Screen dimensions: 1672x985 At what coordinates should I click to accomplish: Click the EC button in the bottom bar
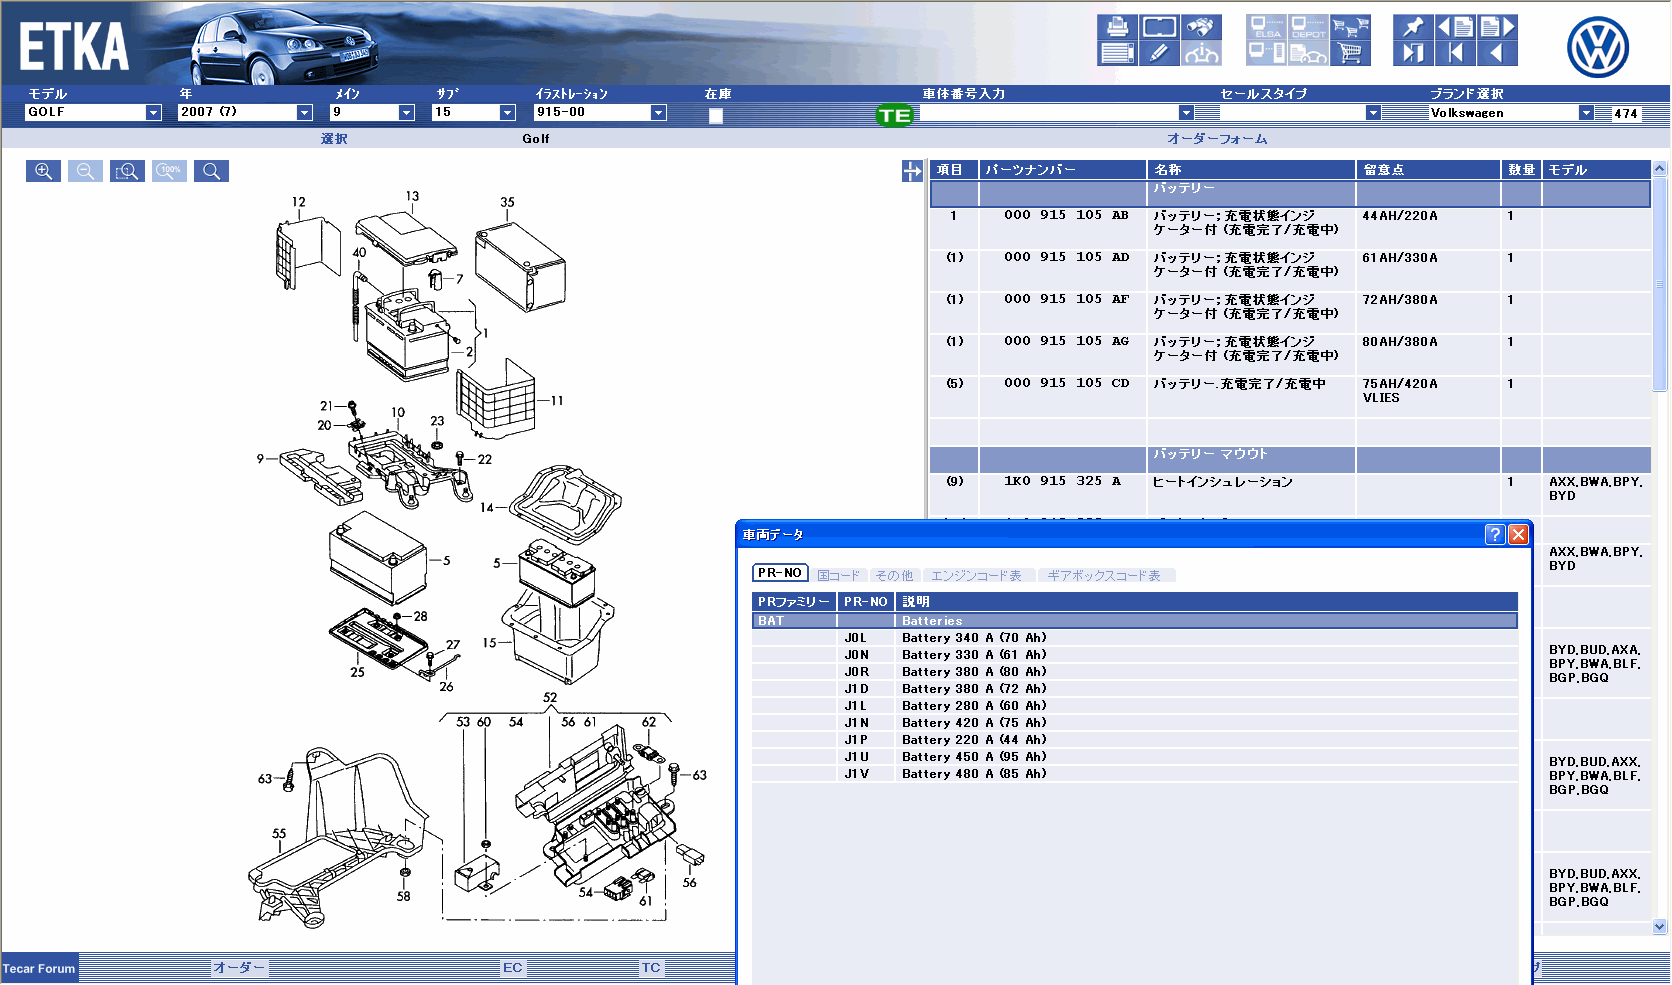(513, 967)
